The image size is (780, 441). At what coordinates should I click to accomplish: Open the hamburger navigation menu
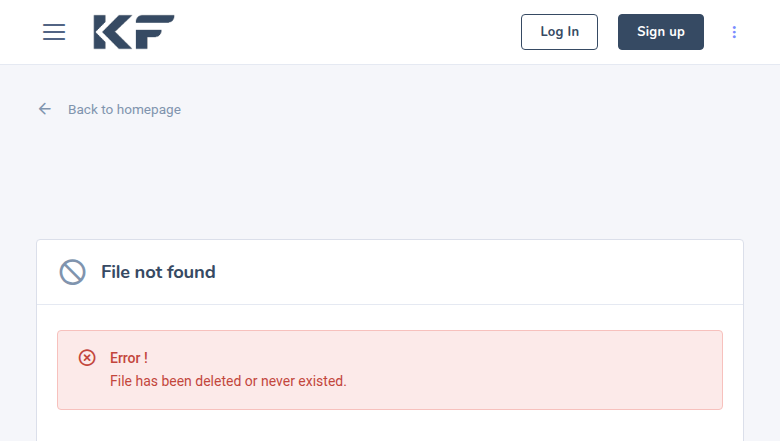54,32
